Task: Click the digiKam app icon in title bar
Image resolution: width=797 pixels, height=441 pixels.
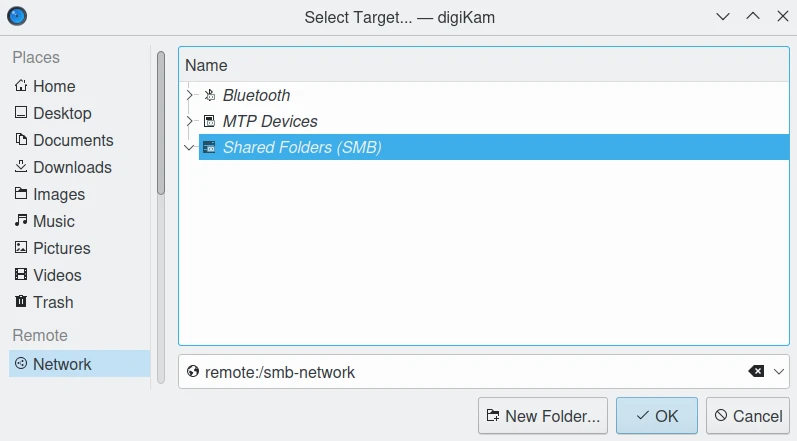Action: click(17, 16)
